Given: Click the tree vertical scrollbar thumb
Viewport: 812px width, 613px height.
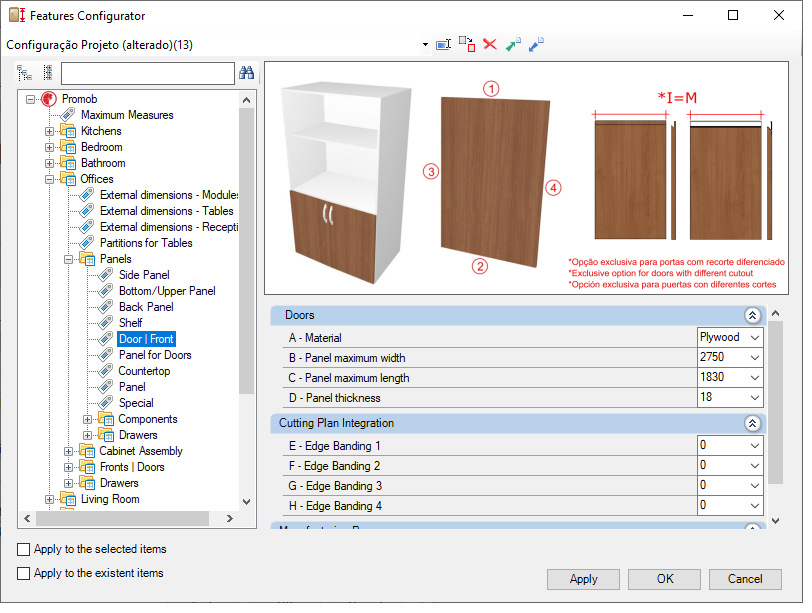Looking at the screenshot, I should [x=246, y=251].
